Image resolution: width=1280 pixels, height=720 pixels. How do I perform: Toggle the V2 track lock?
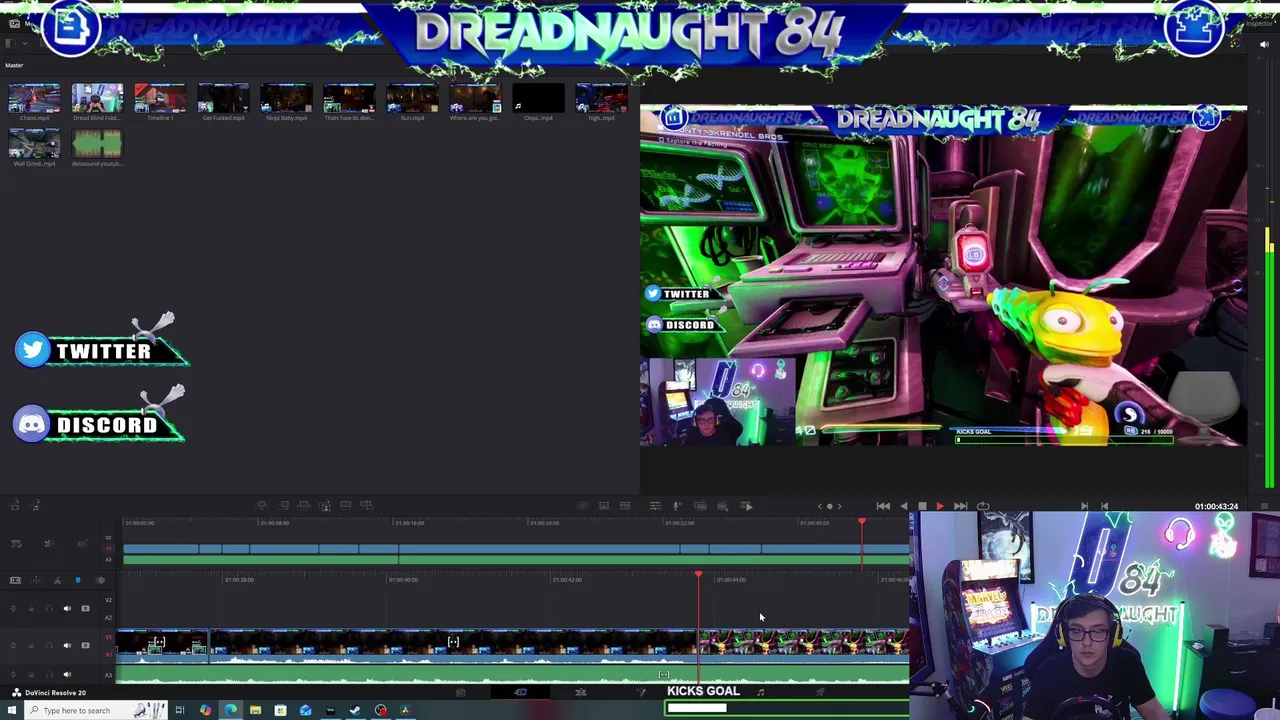(x=31, y=608)
